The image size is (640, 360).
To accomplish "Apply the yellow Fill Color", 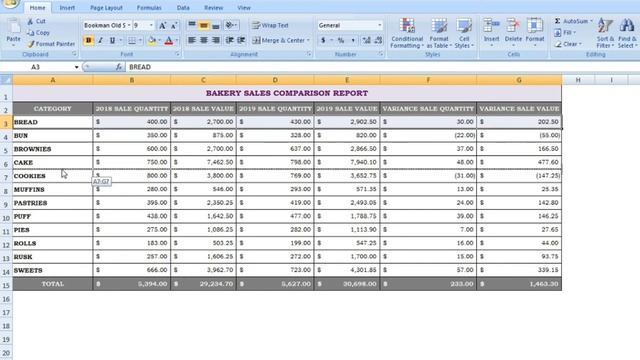I will (x=152, y=40).
